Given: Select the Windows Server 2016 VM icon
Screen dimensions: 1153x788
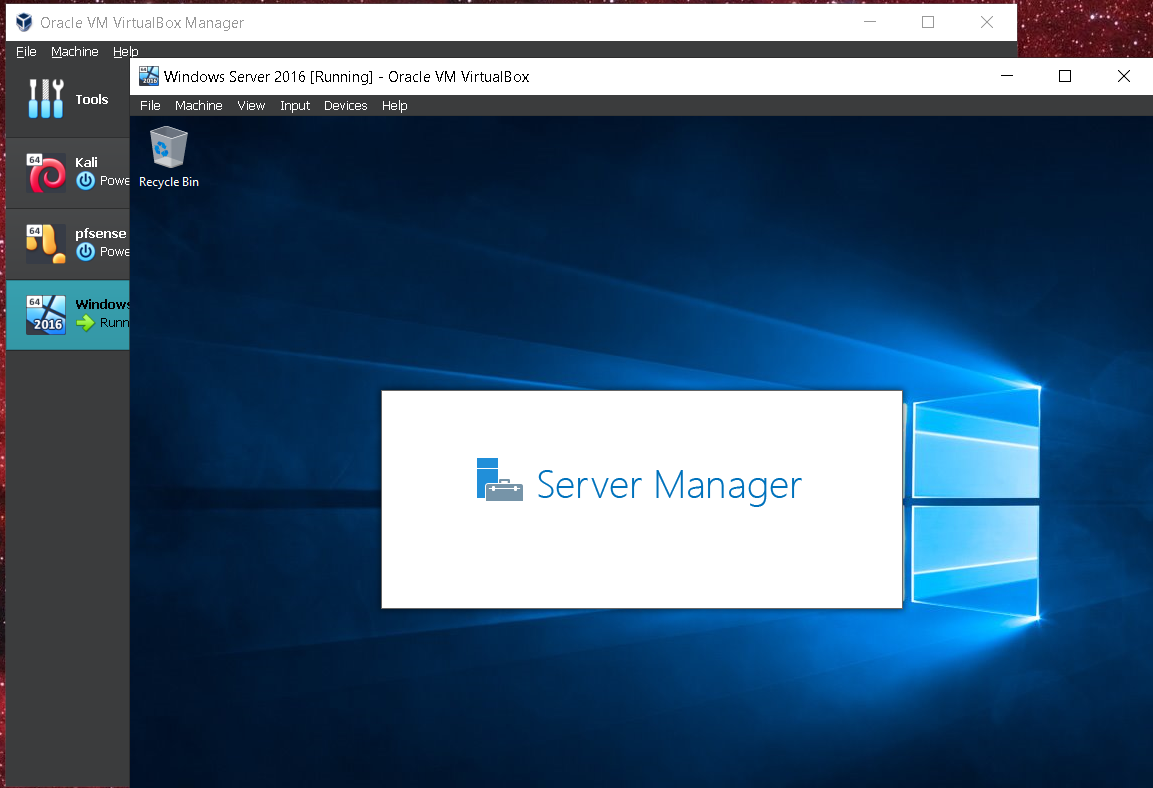Looking at the screenshot, I should [46, 315].
